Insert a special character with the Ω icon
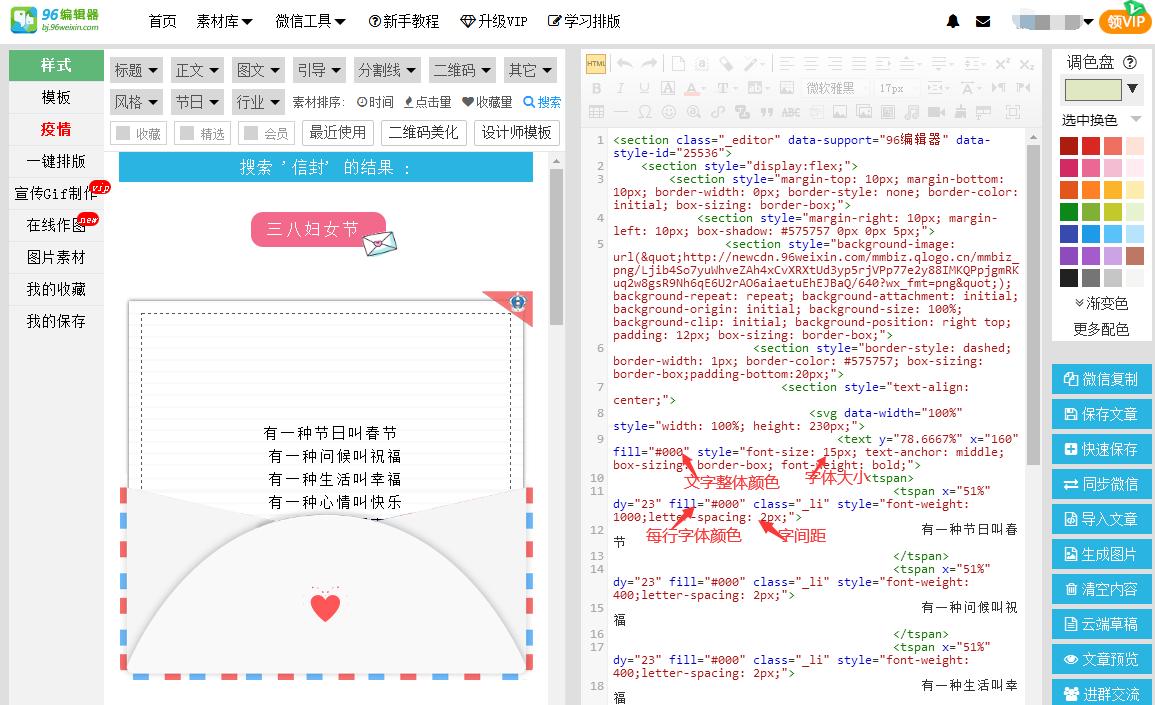This screenshot has height=705, width=1155. [x=645, y=112]
